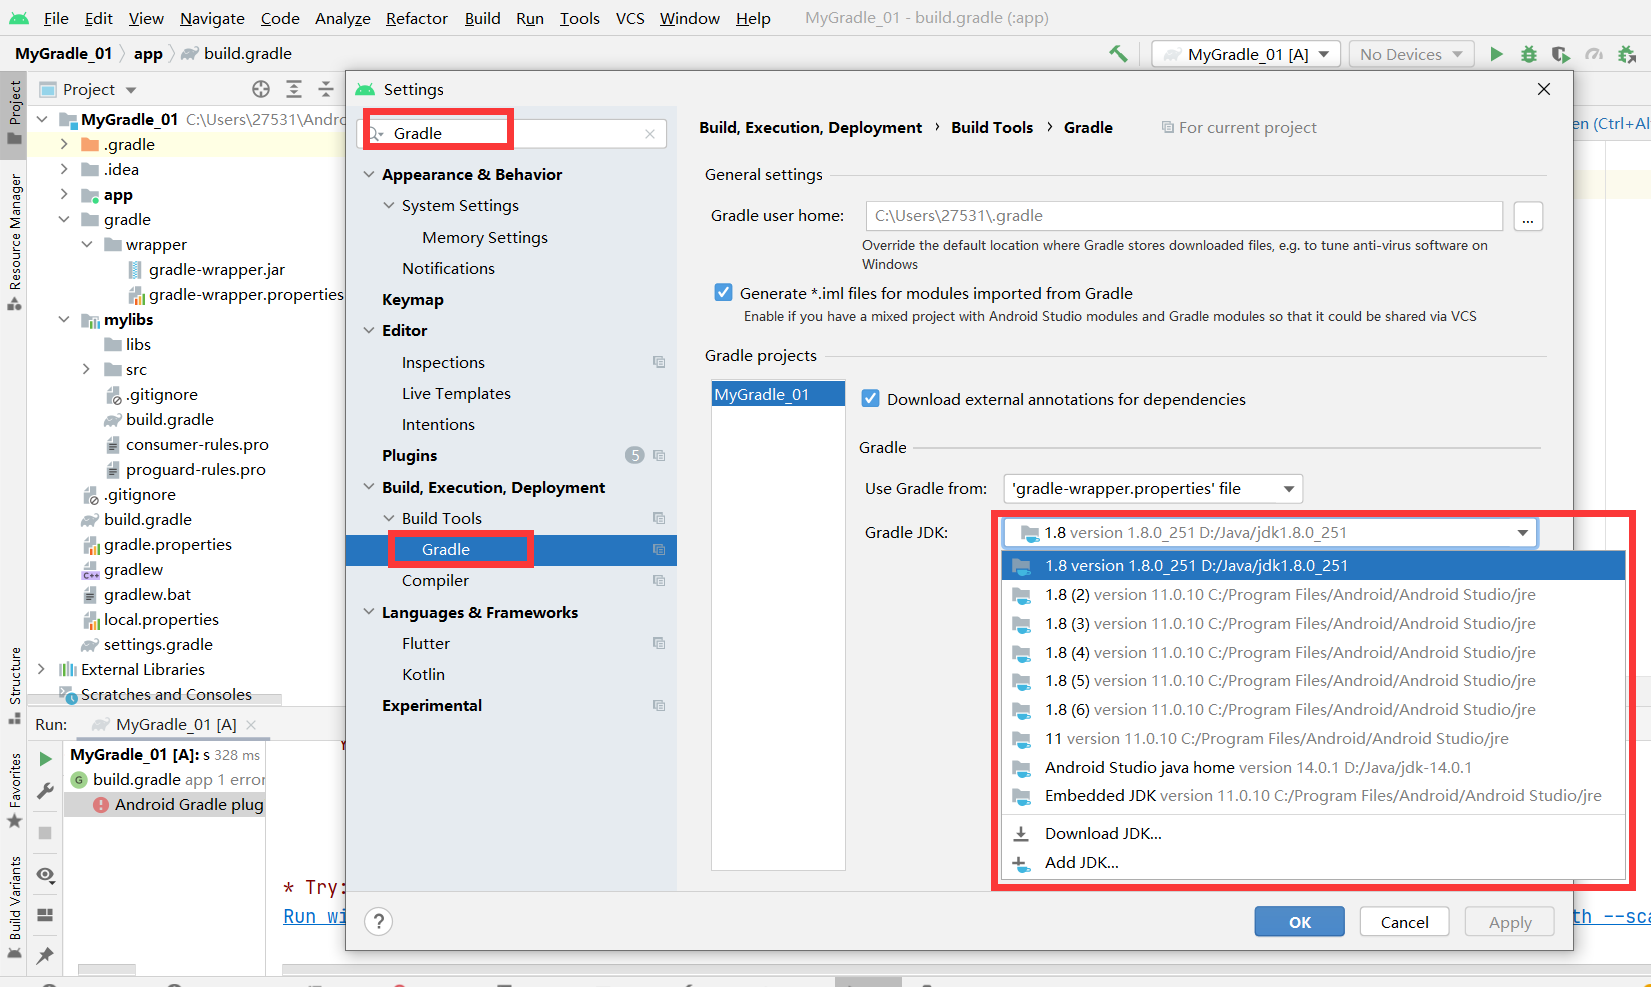
Task: Open the Tools menu
Action: [x=579, y=18]
